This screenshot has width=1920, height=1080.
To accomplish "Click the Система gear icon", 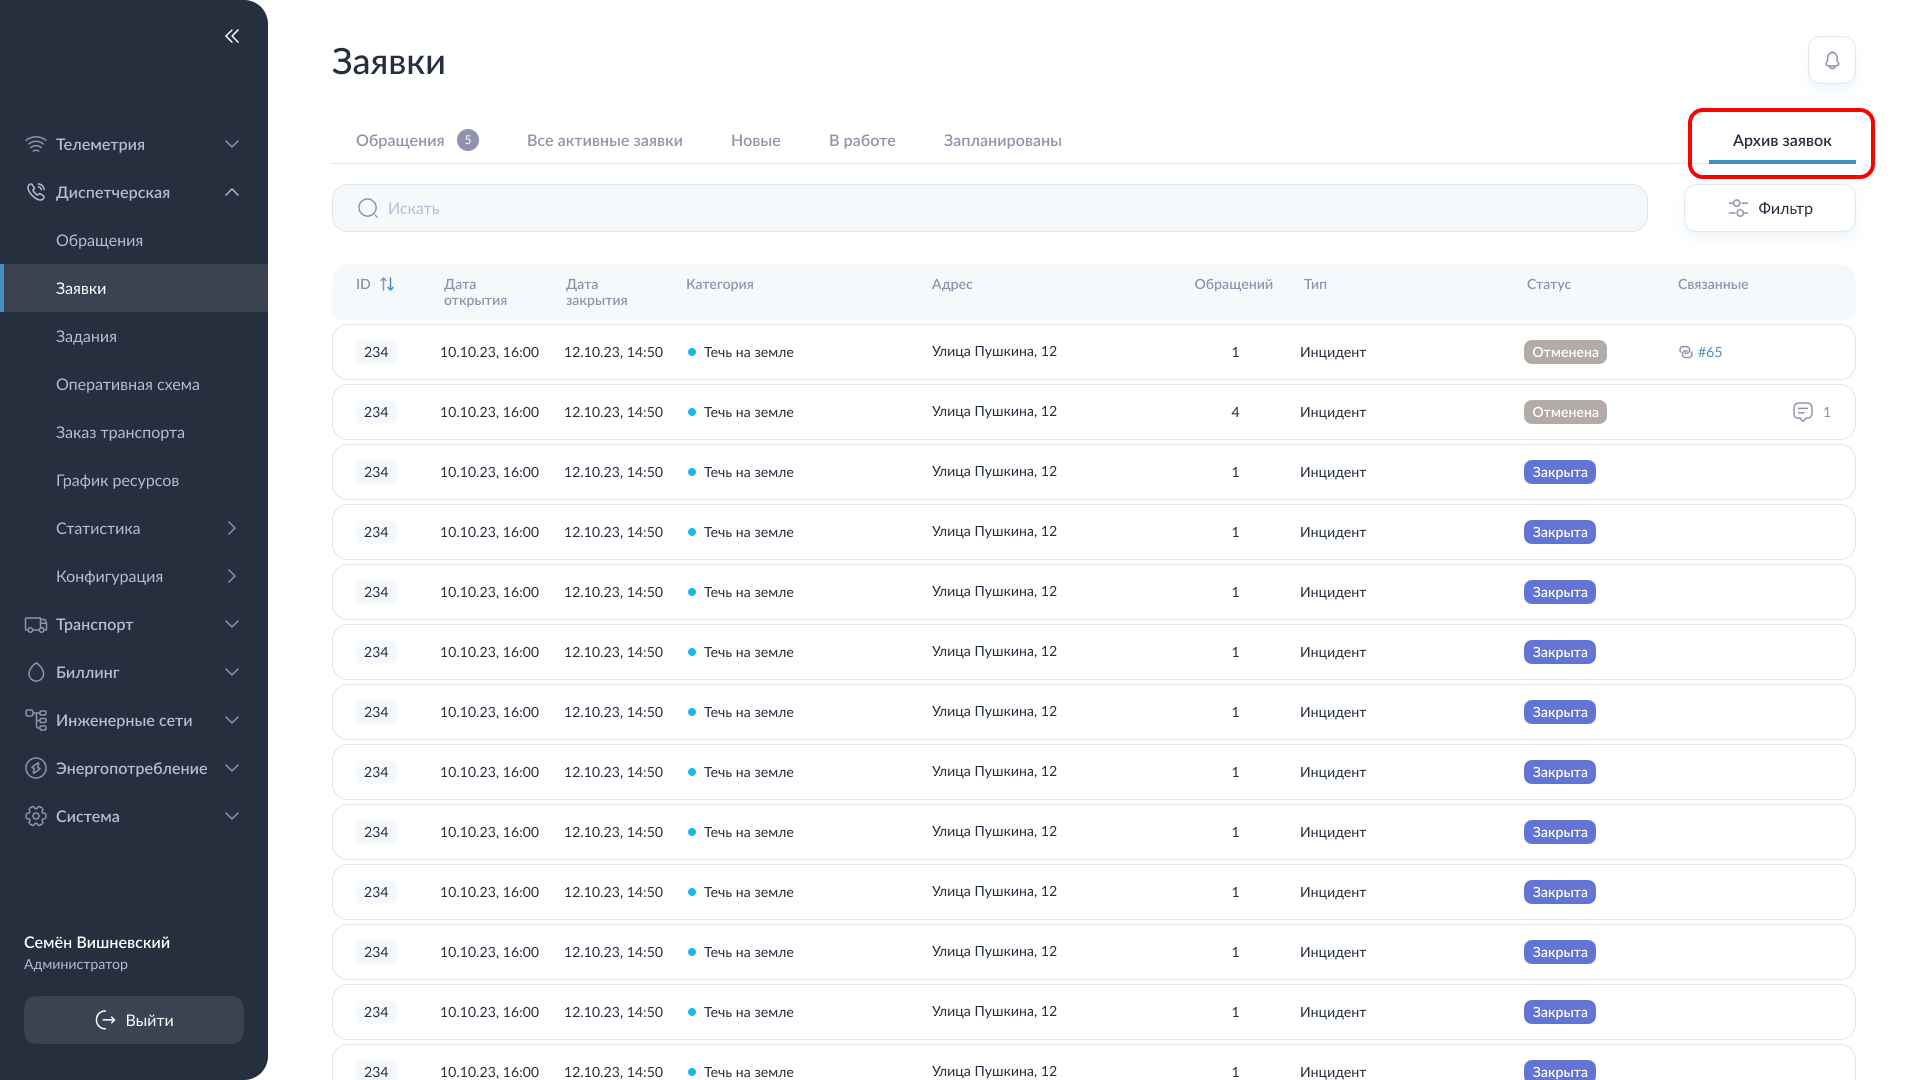I will click(x=36, y=817).
